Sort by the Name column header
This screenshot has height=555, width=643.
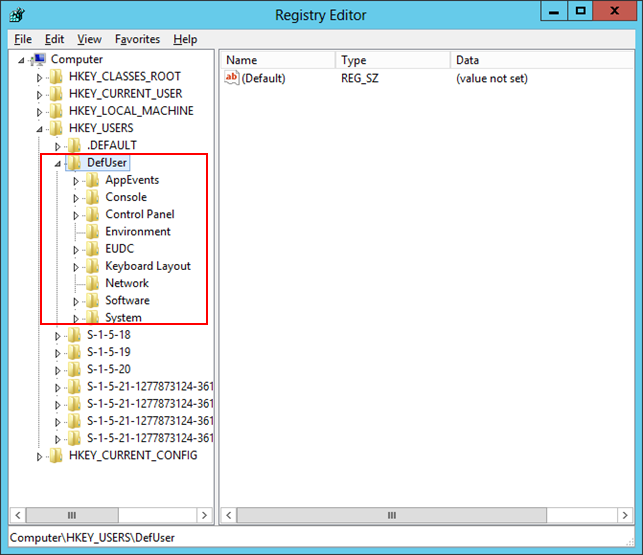278,60
